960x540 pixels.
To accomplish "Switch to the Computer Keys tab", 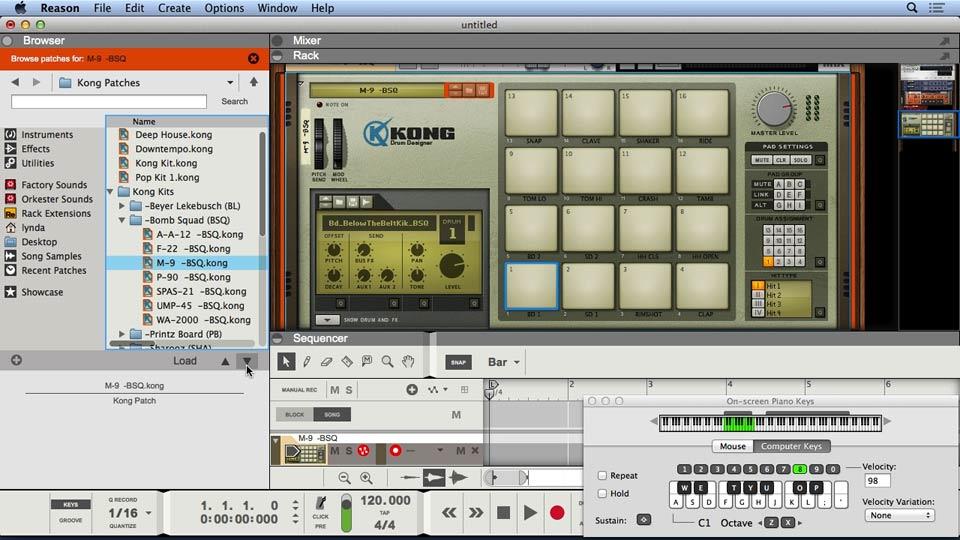I will click(792, 446).
